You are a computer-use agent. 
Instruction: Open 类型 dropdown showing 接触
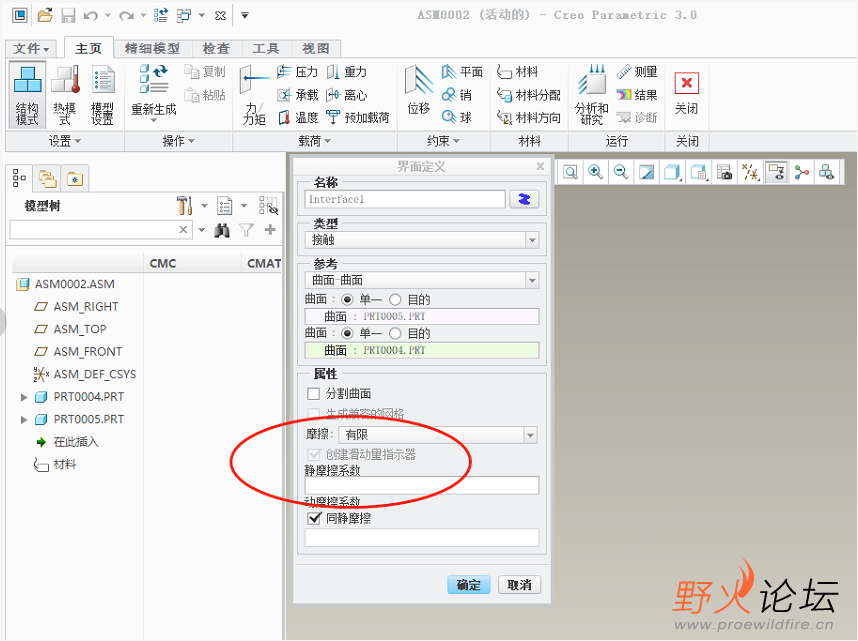[x=421, y=240]
